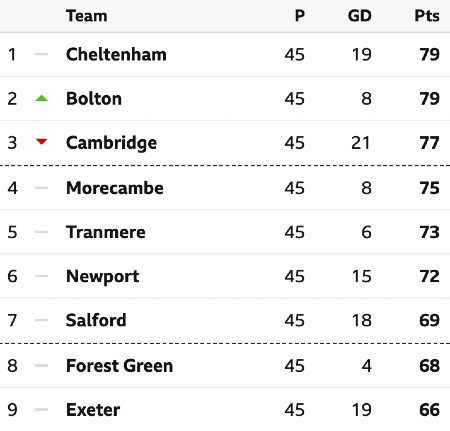Click the no-change dash icon next to Salford
450x431 pixels.
pos(42,320)
